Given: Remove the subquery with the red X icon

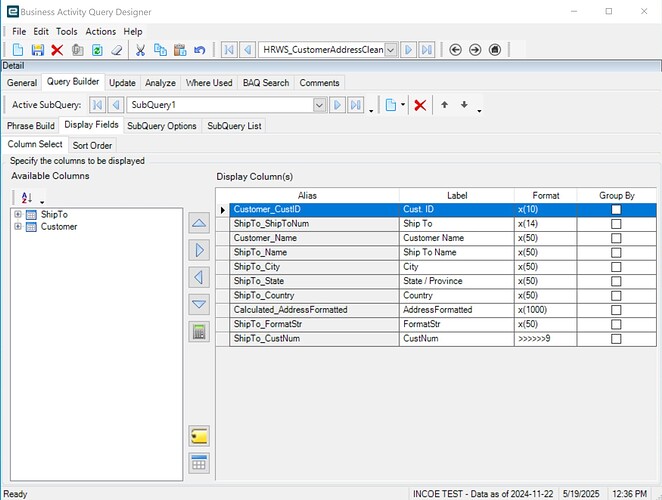Looking at the screenshot, I should point(420,105).
